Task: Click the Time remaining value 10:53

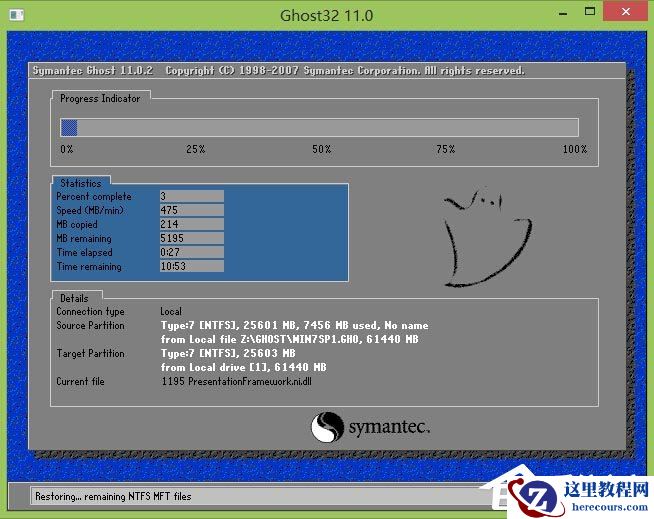Action: click(x=192, y=266)
